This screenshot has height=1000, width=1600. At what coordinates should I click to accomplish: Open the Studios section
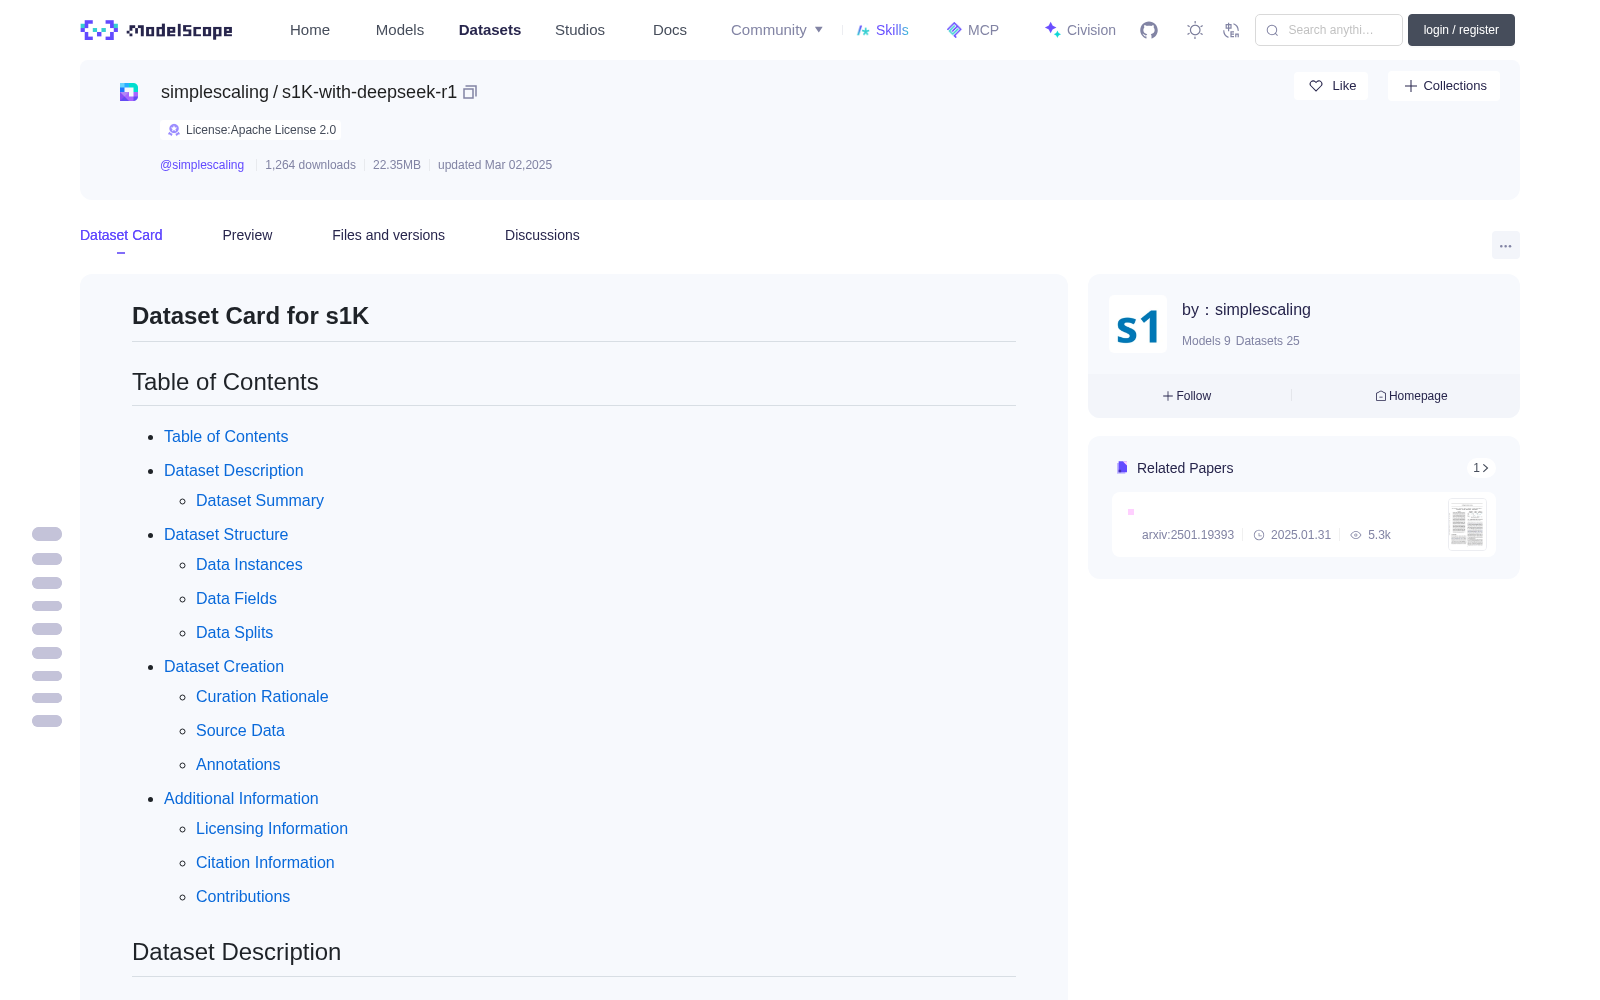click(580, 30)
